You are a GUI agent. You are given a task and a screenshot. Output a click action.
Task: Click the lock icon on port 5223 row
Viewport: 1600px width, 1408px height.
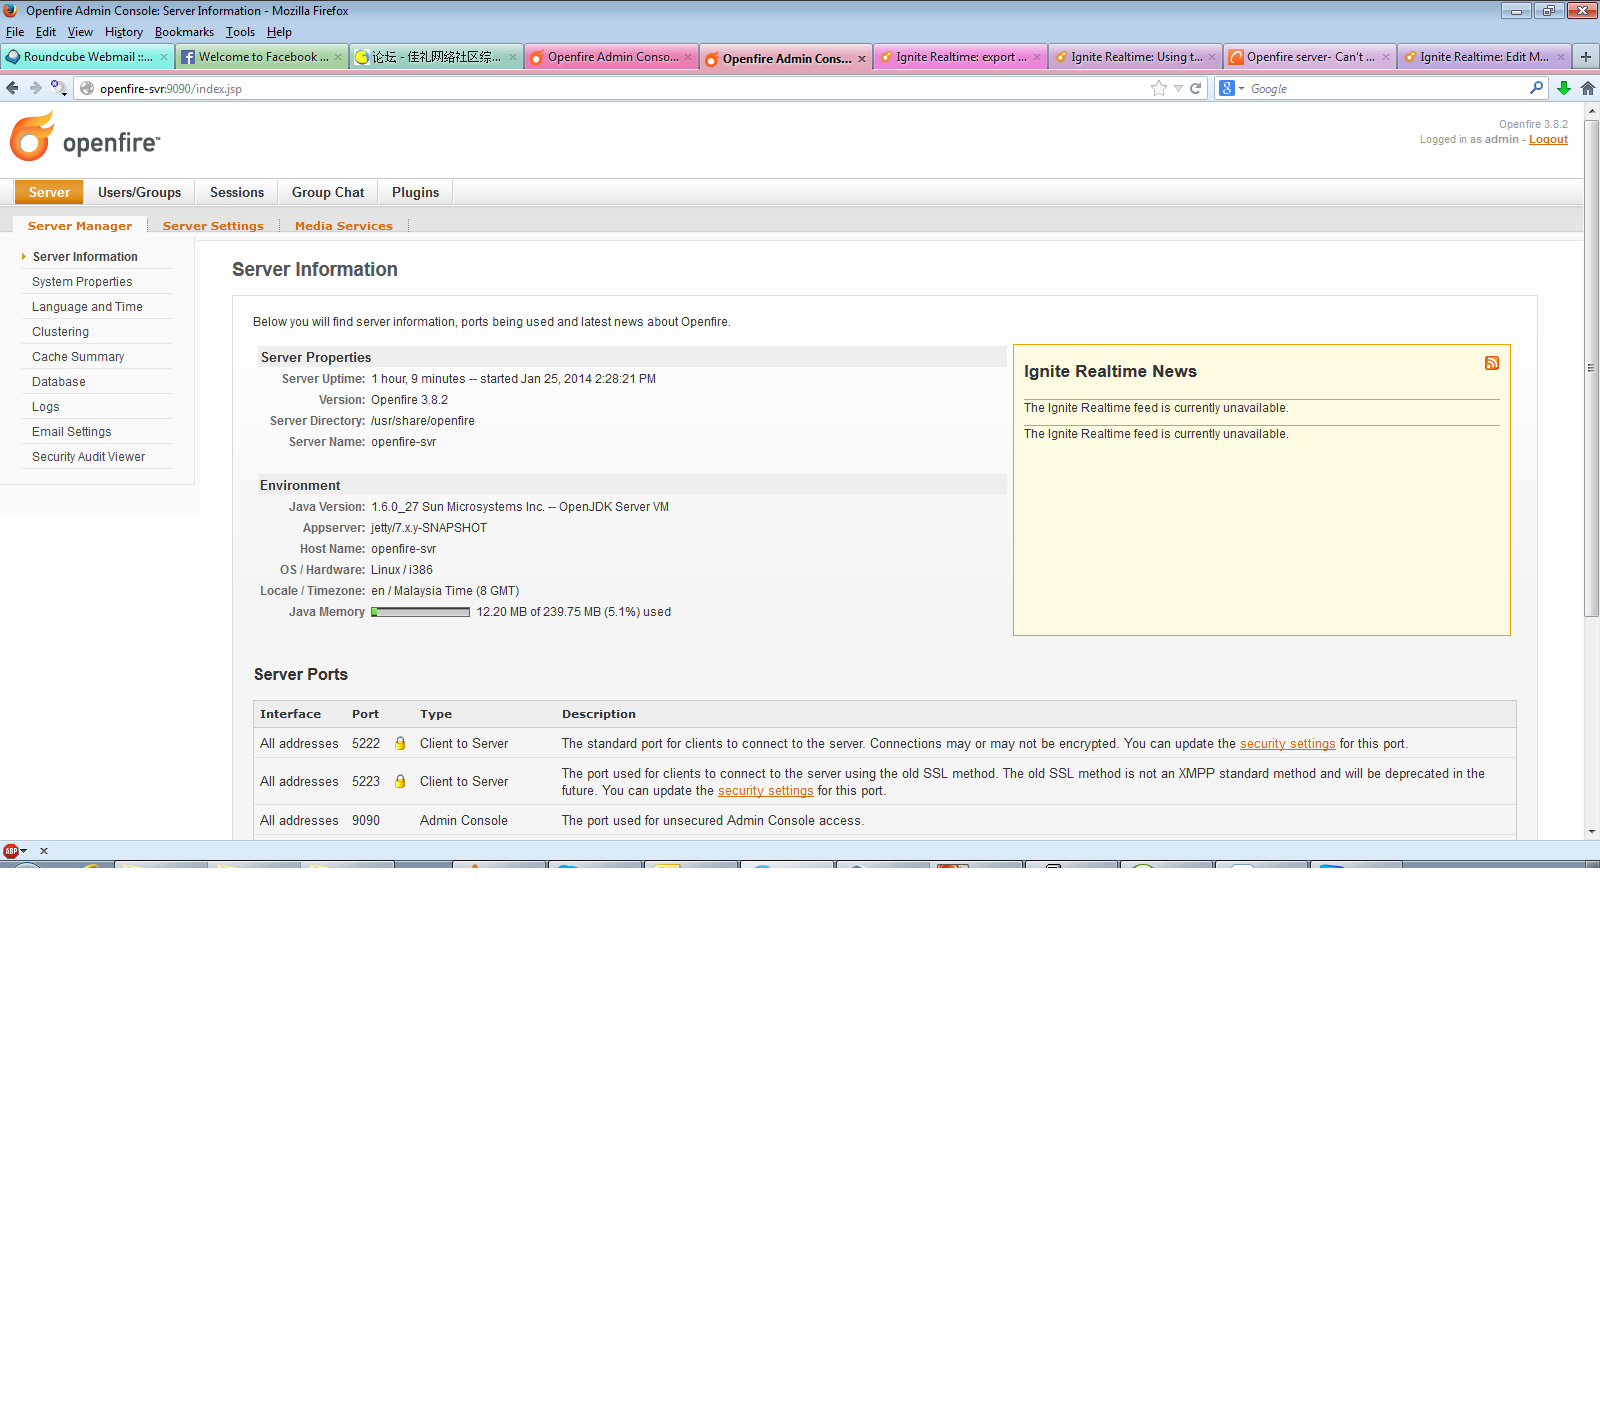point(400,781)
